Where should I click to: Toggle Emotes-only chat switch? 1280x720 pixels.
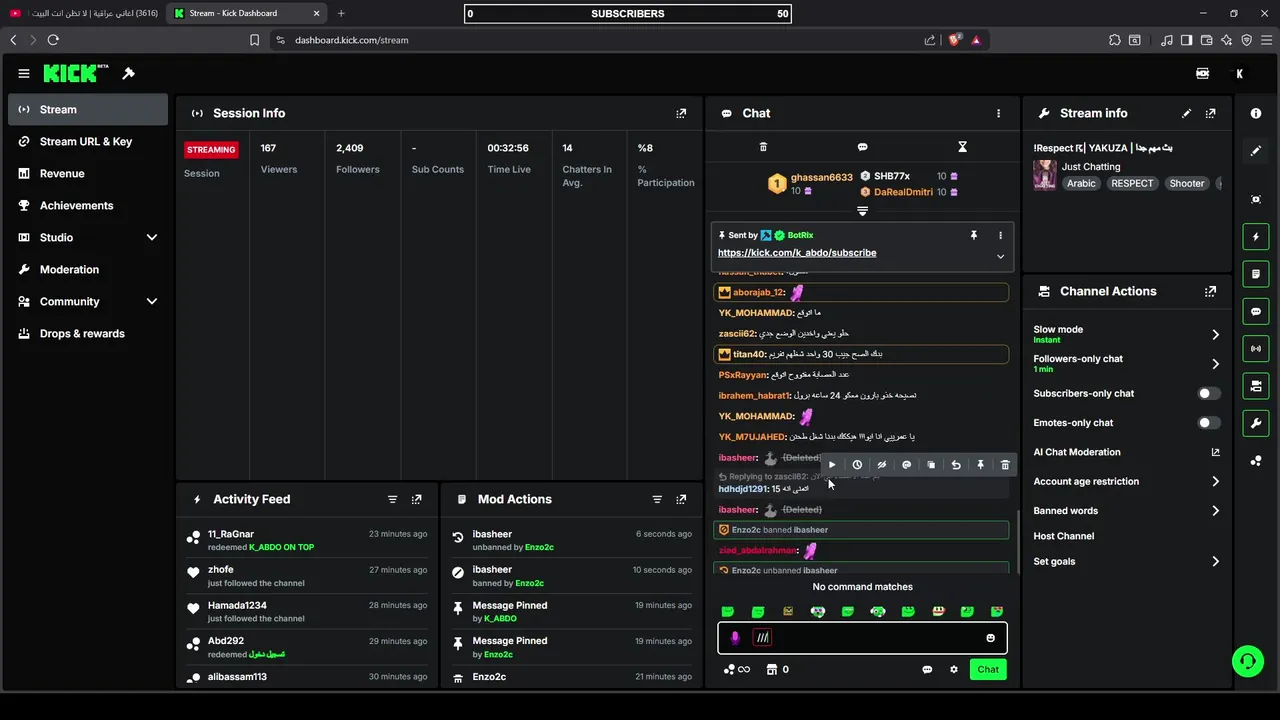[x=1210, y=423]
